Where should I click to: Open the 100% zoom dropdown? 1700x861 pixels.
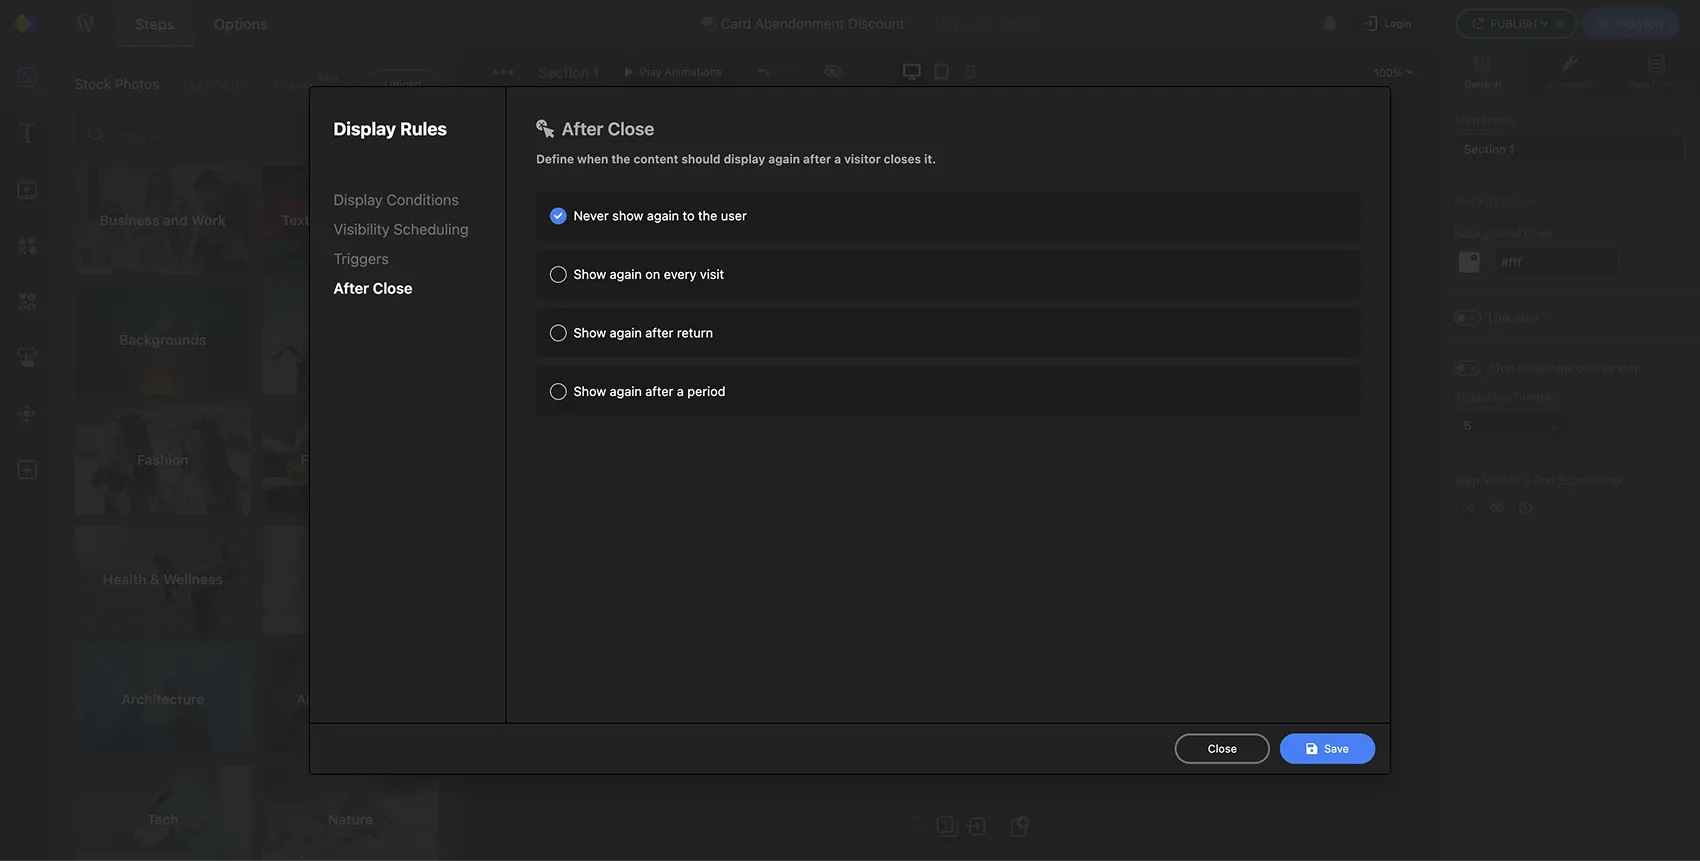click(1393, 73)
